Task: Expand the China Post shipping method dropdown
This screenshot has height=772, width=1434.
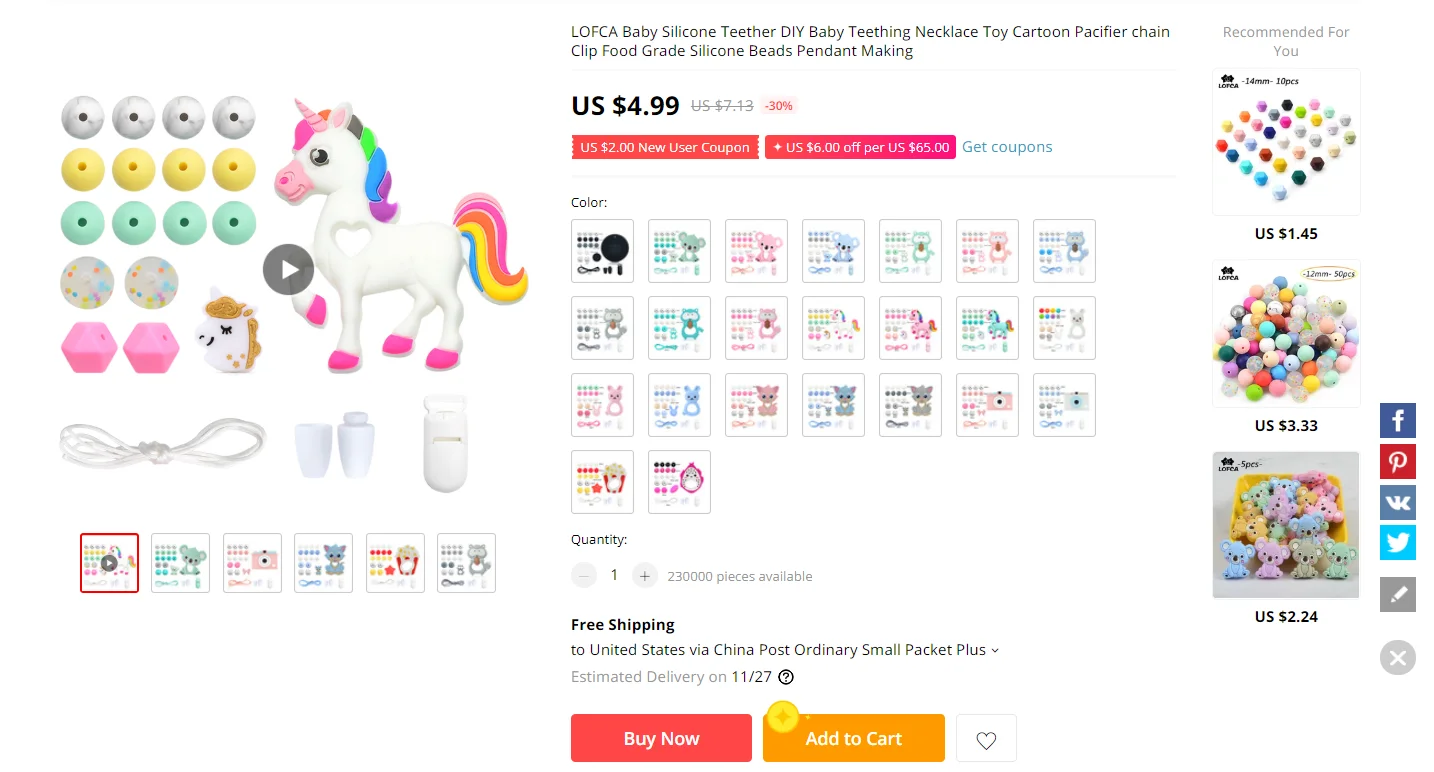Action: click(994, 650)
